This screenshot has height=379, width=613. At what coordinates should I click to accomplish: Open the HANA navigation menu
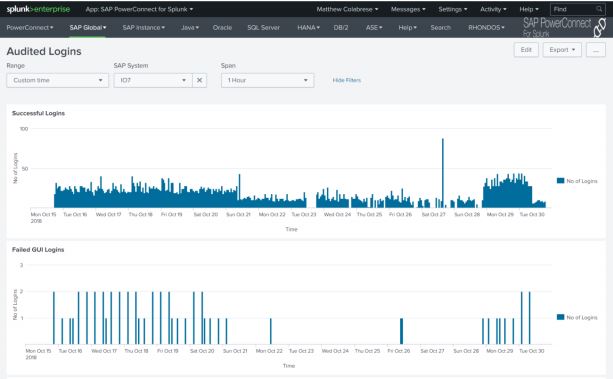[308, 28]
